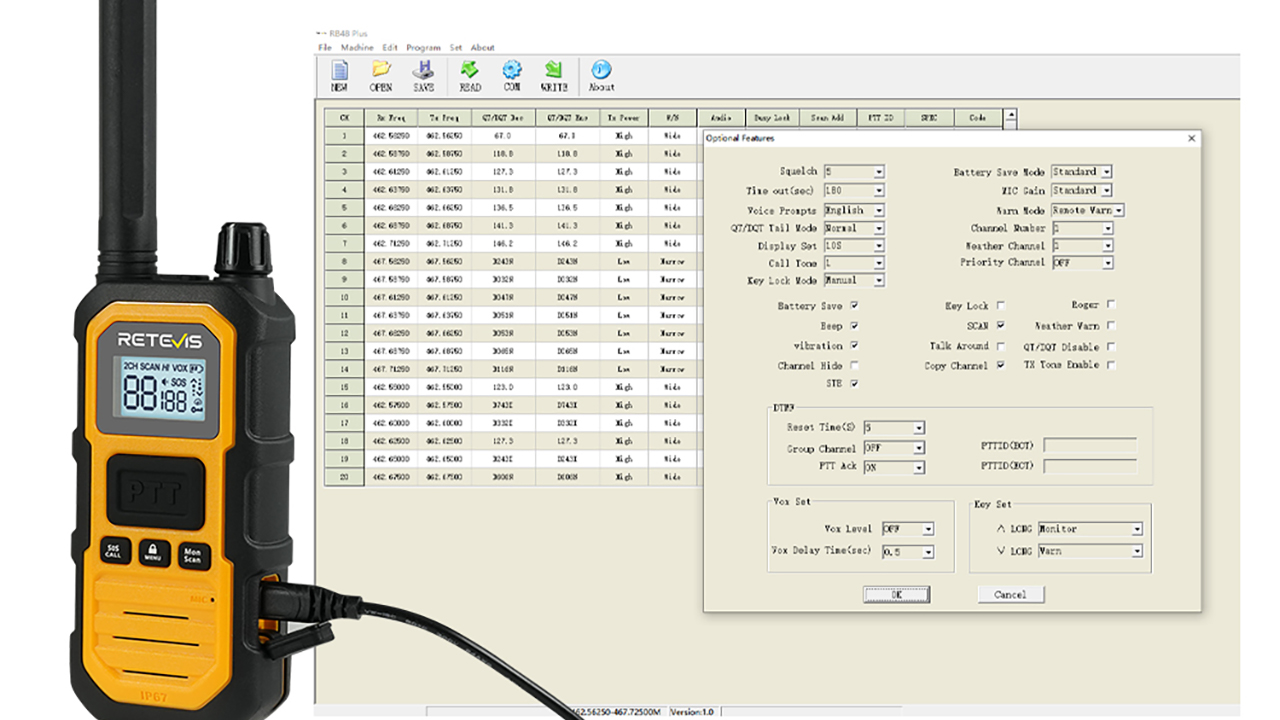Click the READ from radio icon

(470, 76)
